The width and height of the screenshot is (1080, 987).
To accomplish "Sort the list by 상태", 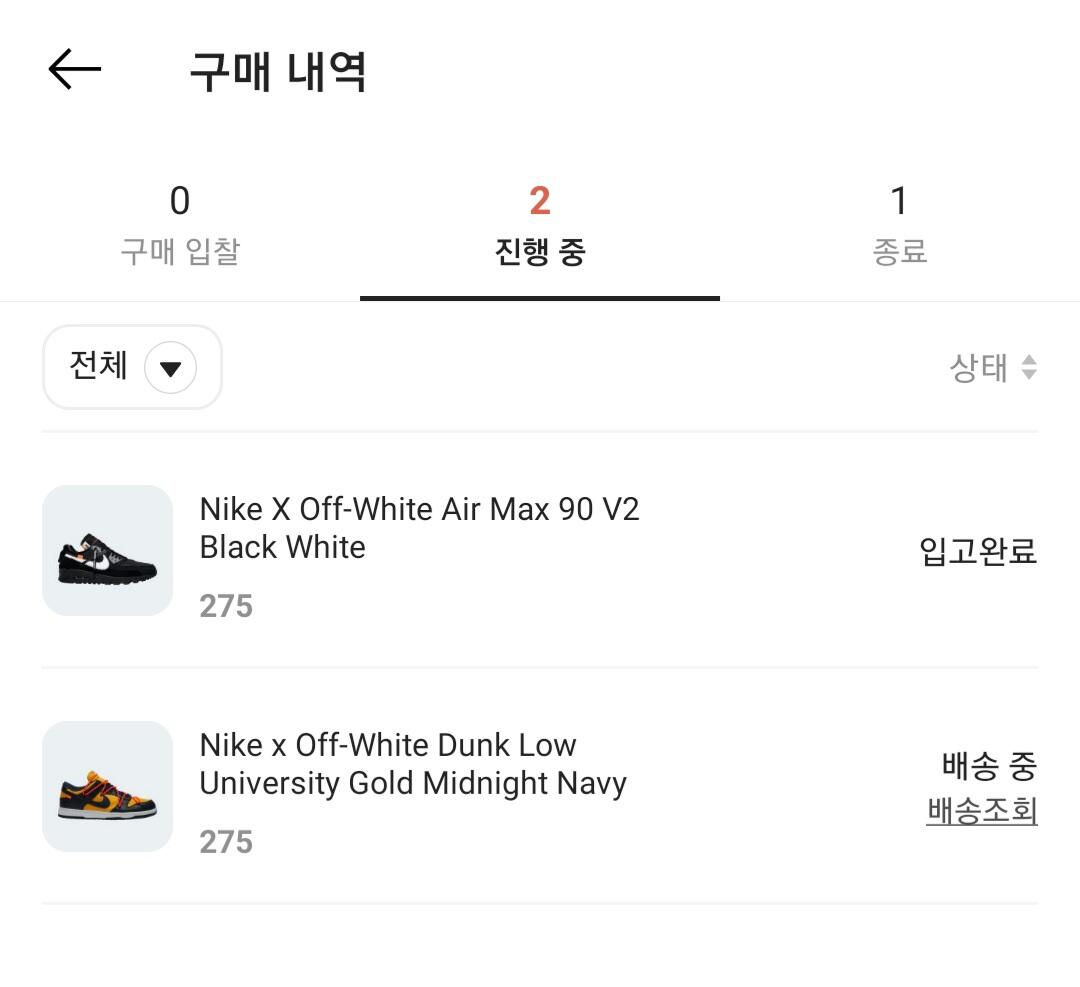I will click(978, 368).
